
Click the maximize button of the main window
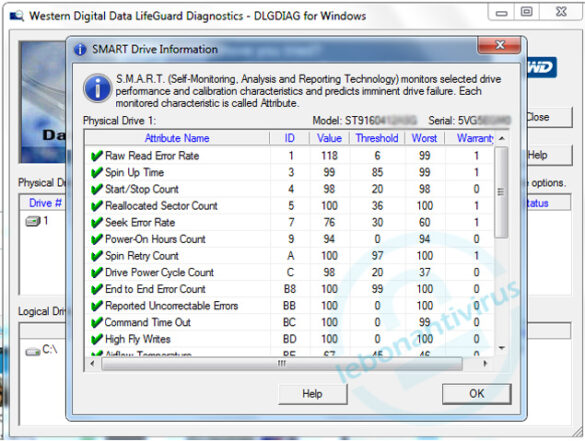[526, 12]
